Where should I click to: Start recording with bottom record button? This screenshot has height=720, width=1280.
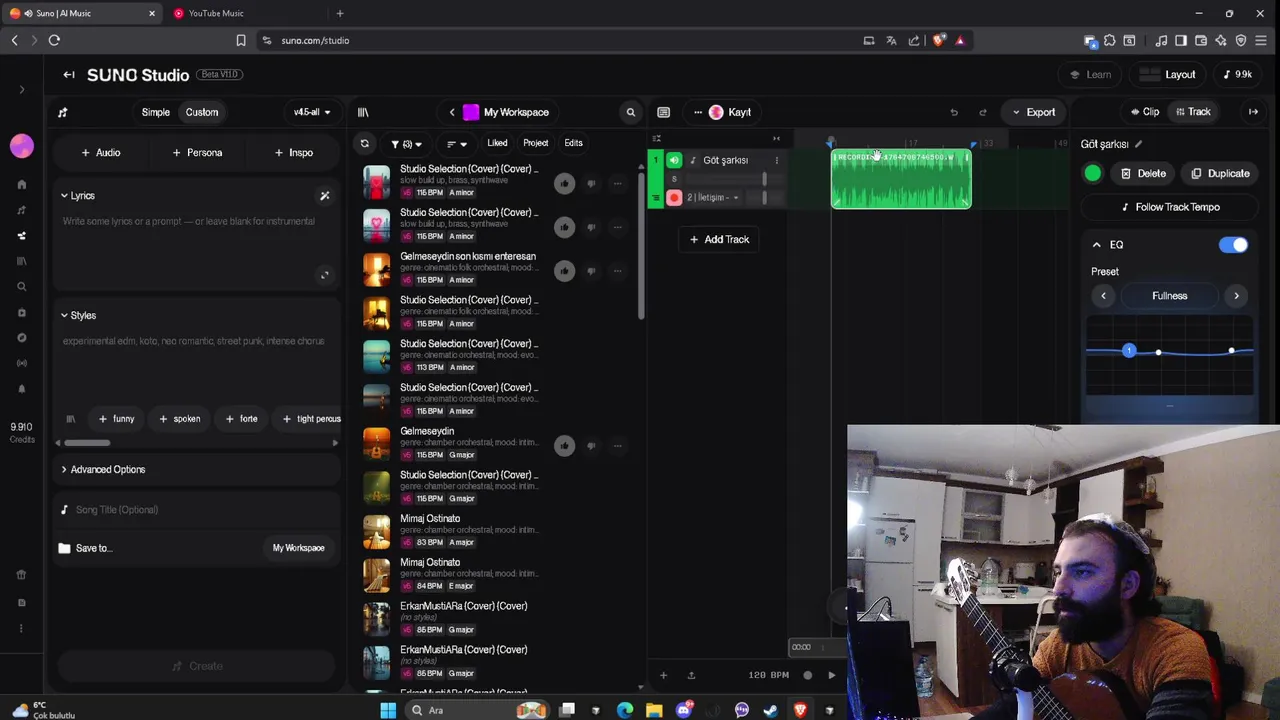click(808, 675)
